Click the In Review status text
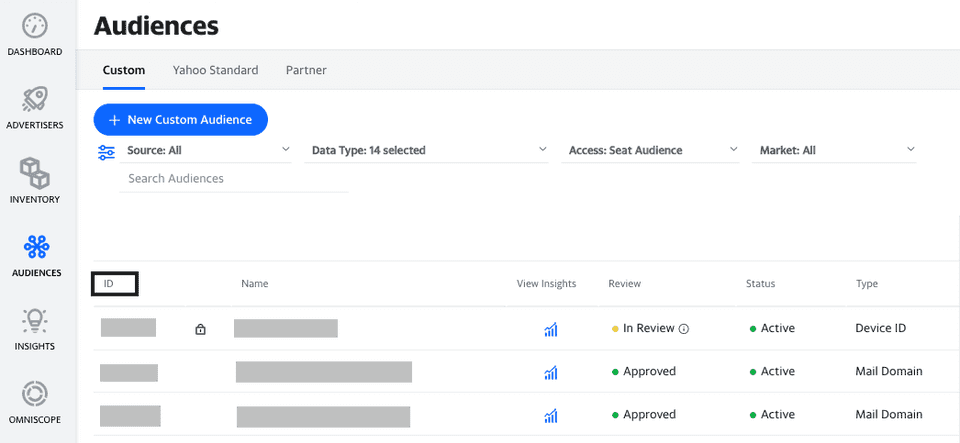The height and width of the screenshot is (443, 960). click(648, 329)
